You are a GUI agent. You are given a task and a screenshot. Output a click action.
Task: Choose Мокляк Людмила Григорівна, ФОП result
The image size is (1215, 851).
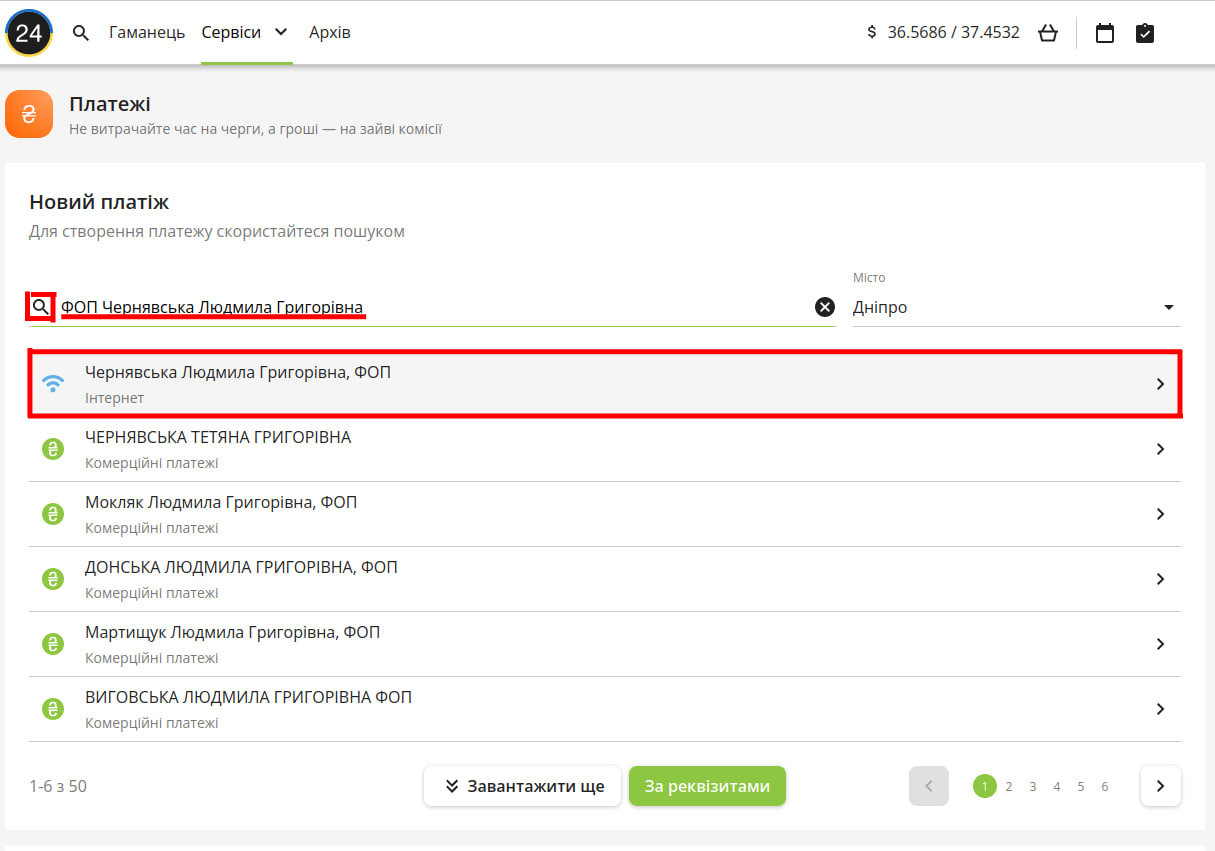[605, 514]
